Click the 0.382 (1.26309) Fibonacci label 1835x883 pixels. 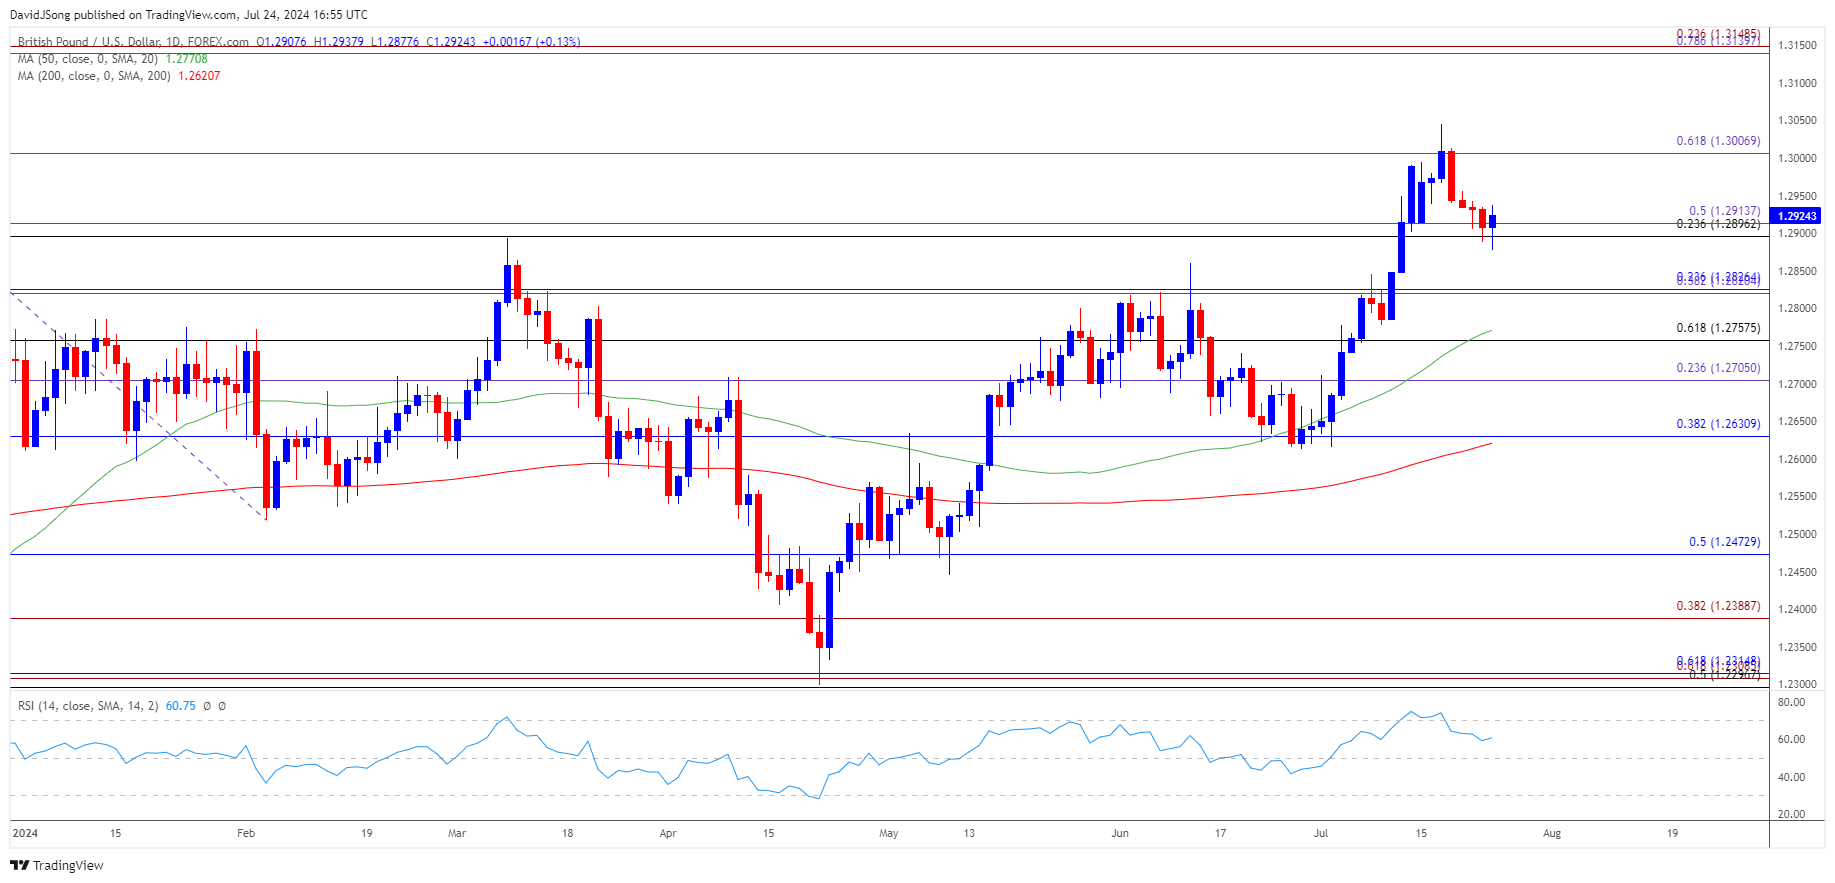click(1718, 424)
